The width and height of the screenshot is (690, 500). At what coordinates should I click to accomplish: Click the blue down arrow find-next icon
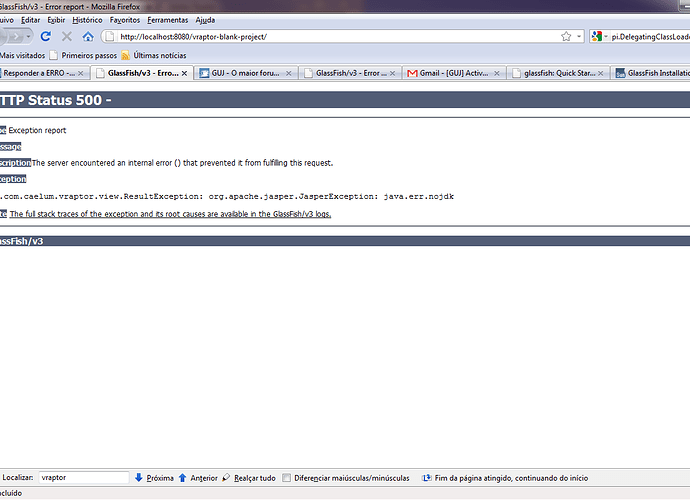139,478
